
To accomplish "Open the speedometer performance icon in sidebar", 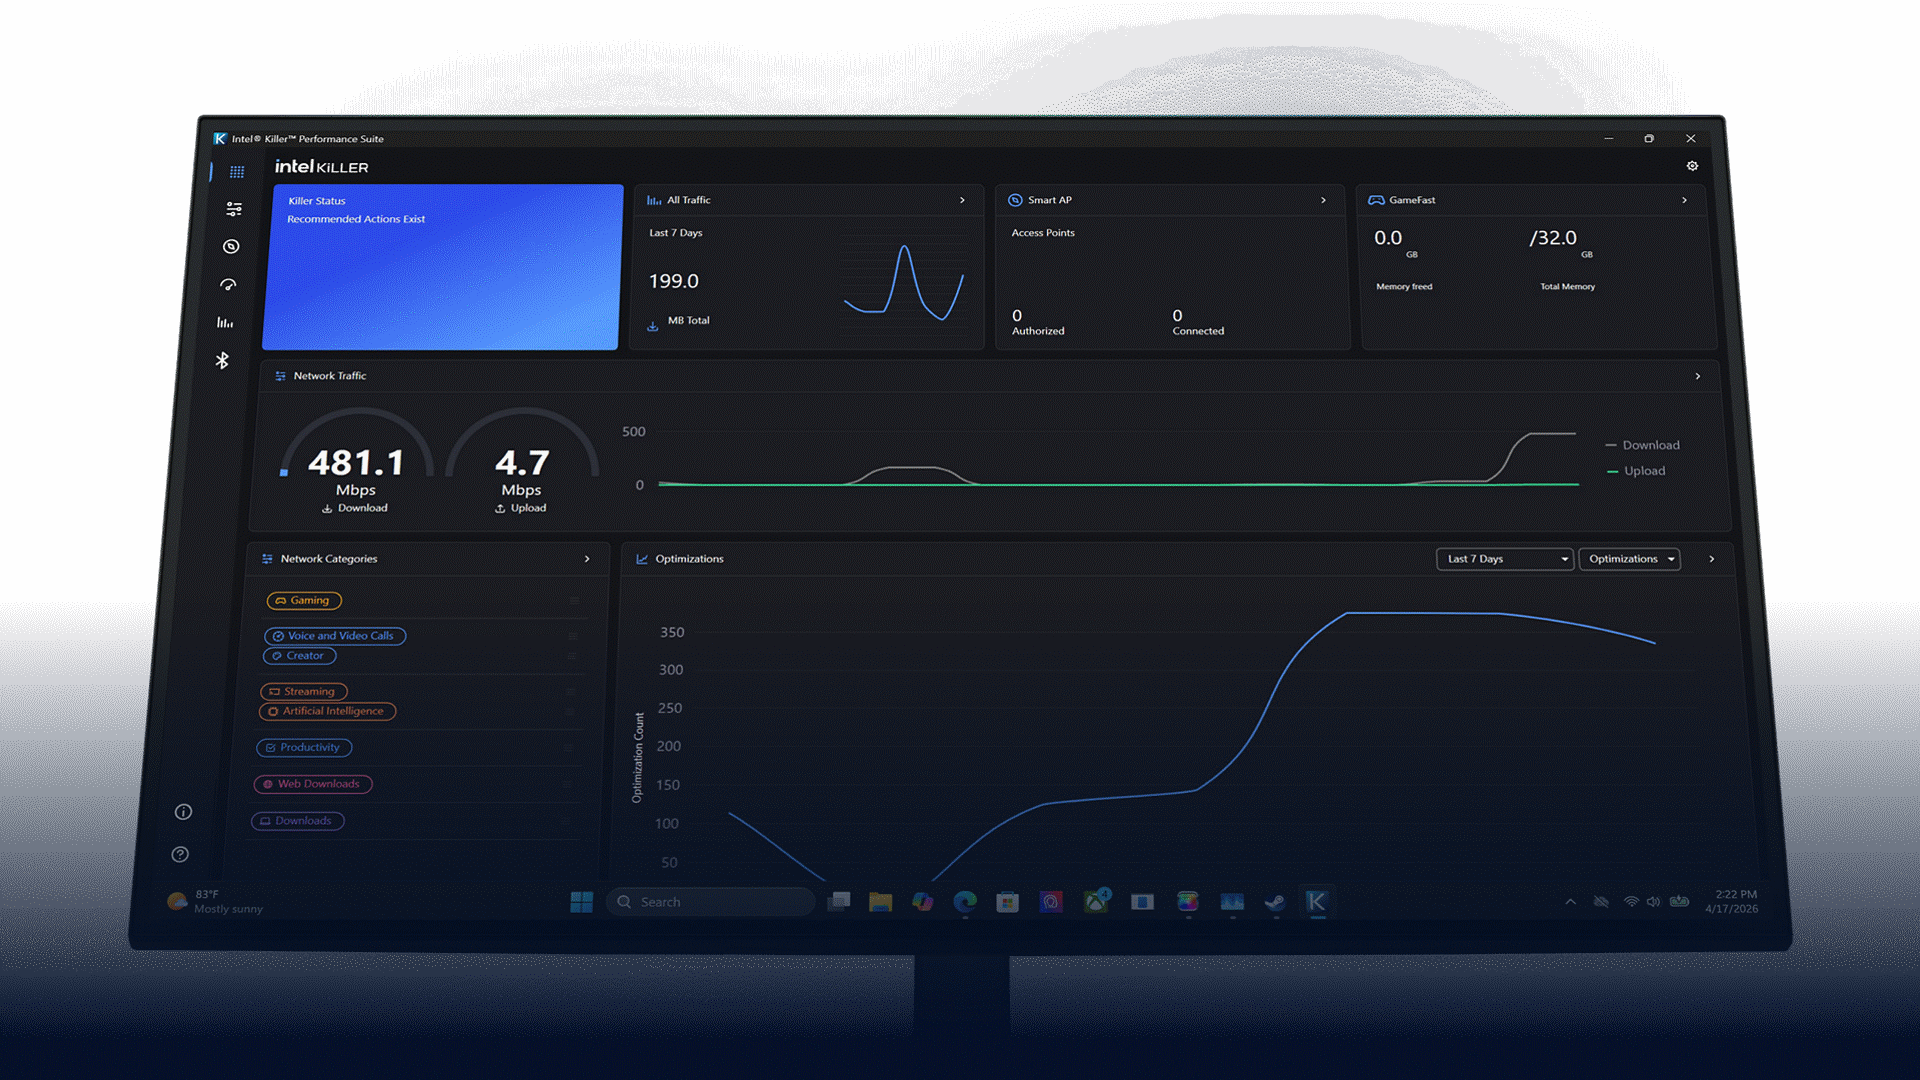I will (x=228, y=285).
